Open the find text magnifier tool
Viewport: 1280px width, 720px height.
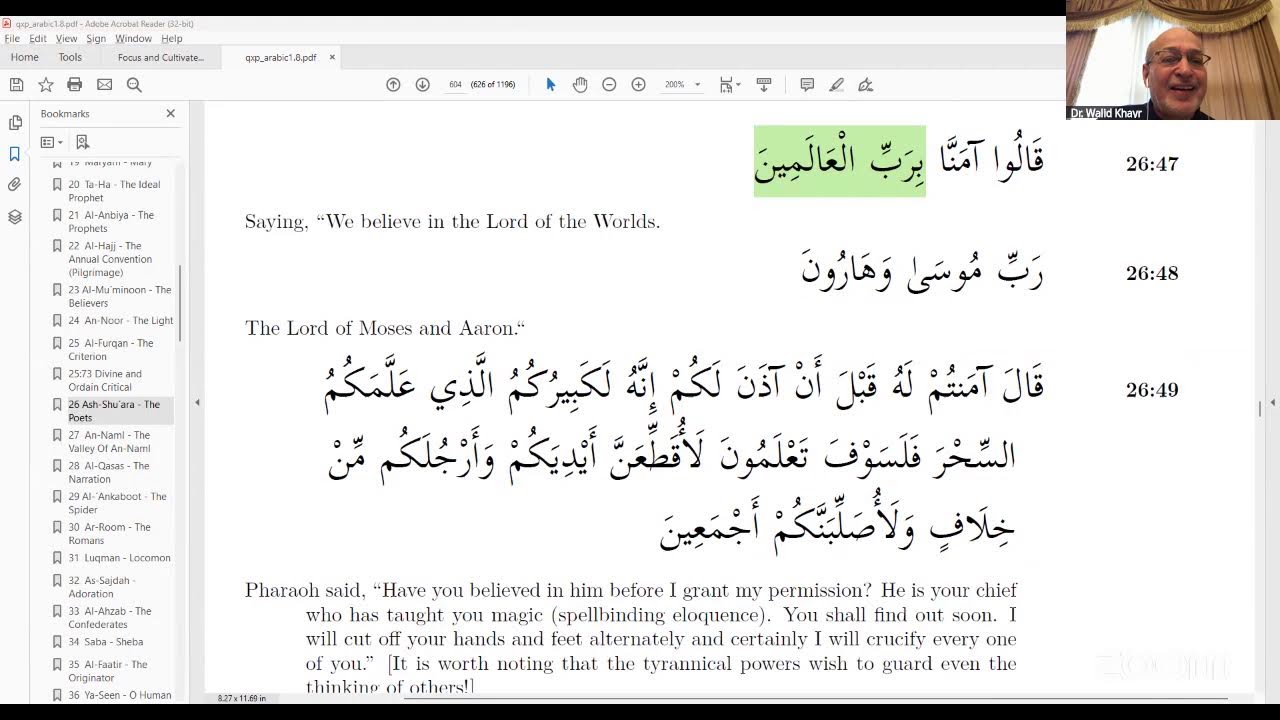(x=134, y=85)
